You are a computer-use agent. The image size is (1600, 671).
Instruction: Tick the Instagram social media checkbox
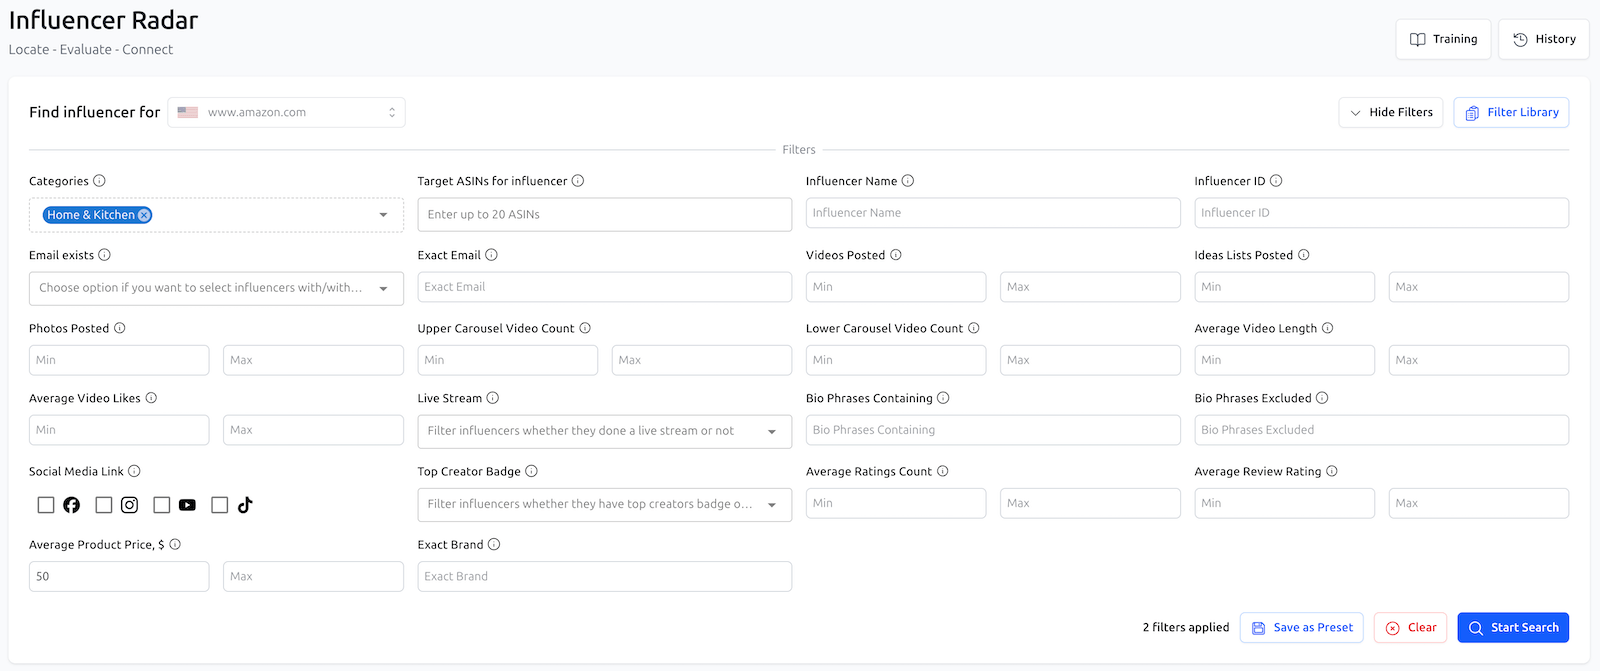[104, 505]
